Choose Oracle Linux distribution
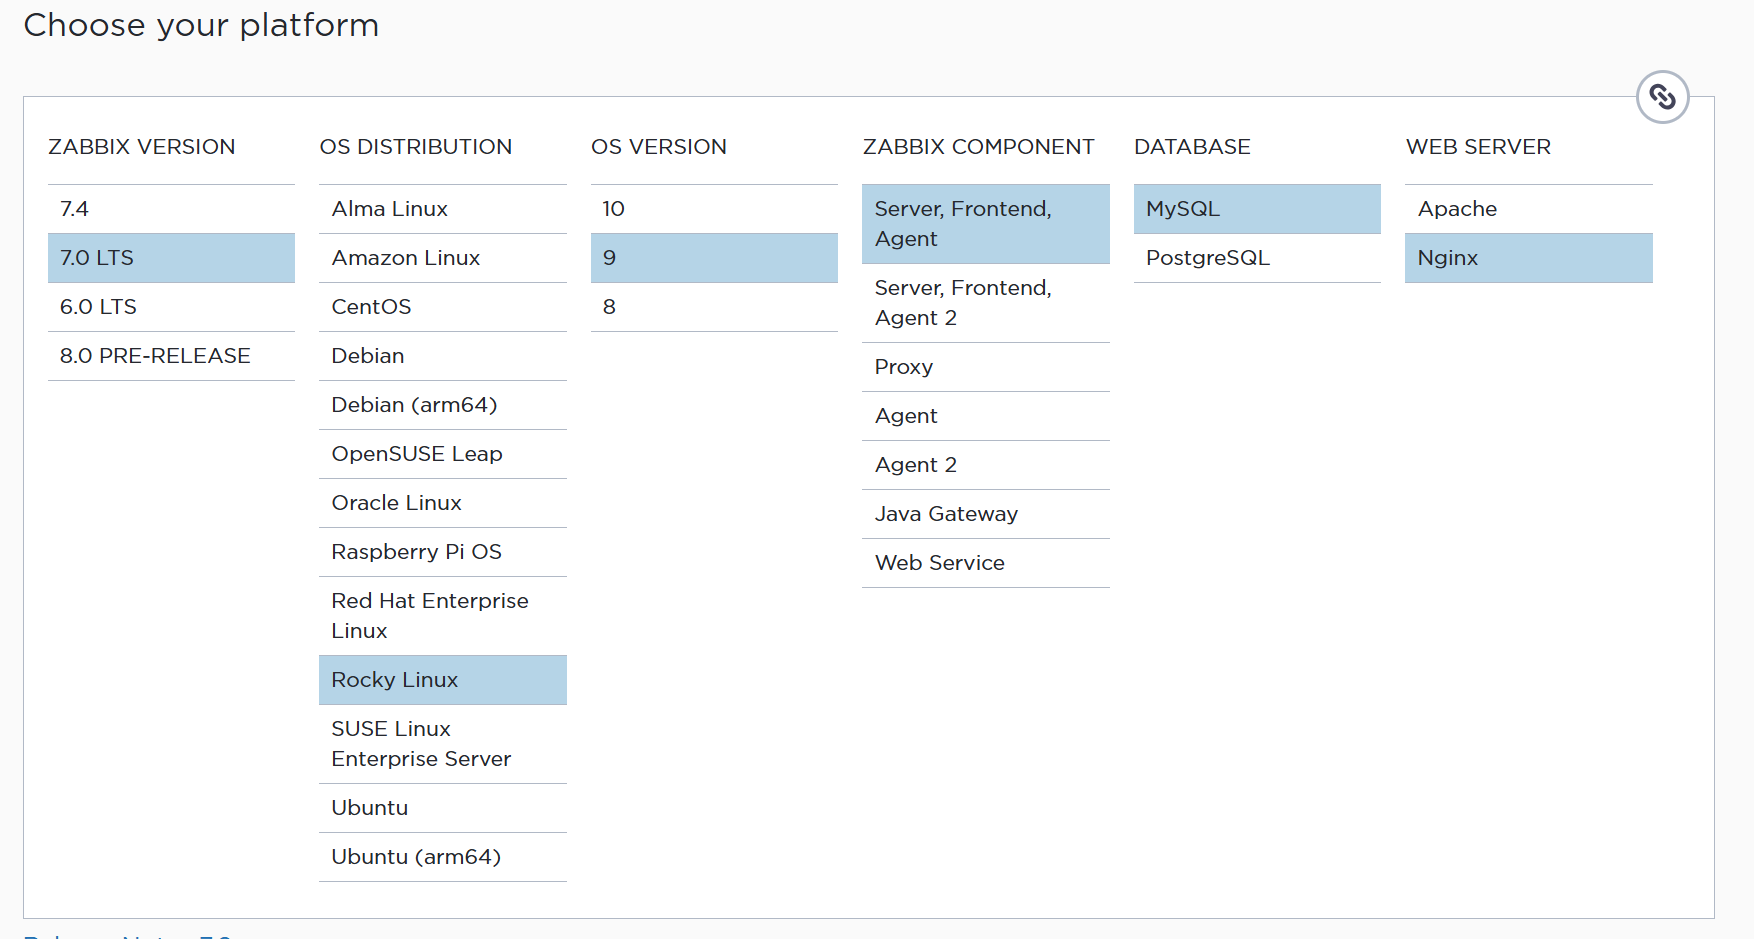 tap(442, 503)
